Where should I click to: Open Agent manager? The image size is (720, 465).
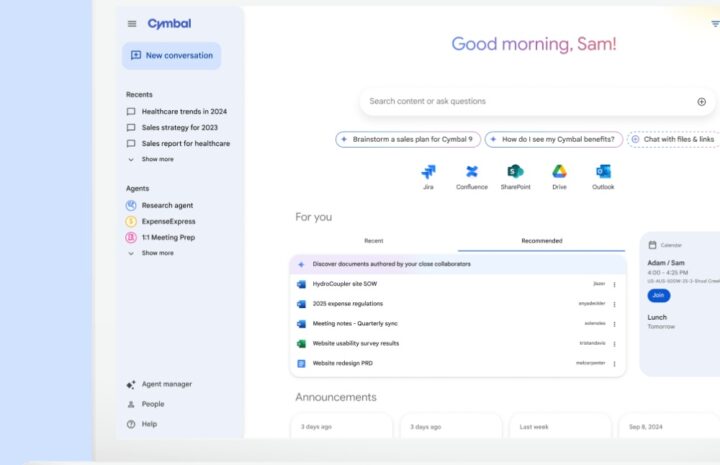click(159, 384)
